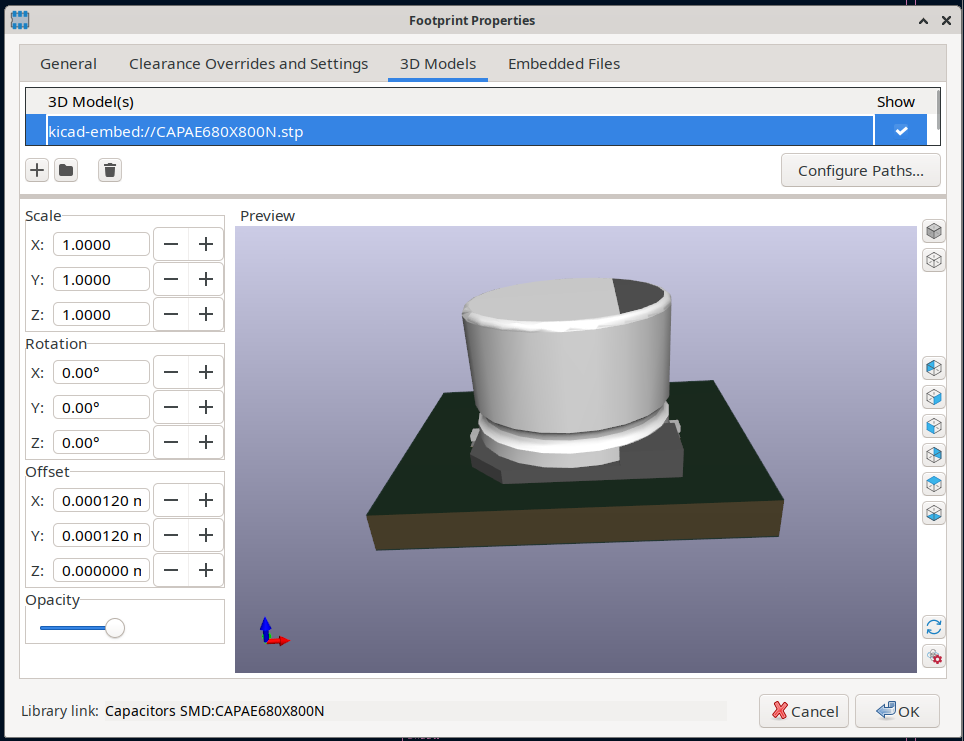Viewport: 964px width, 741px height.
Task: Open 3D preview settings gear icon
Action: (933, 657)
